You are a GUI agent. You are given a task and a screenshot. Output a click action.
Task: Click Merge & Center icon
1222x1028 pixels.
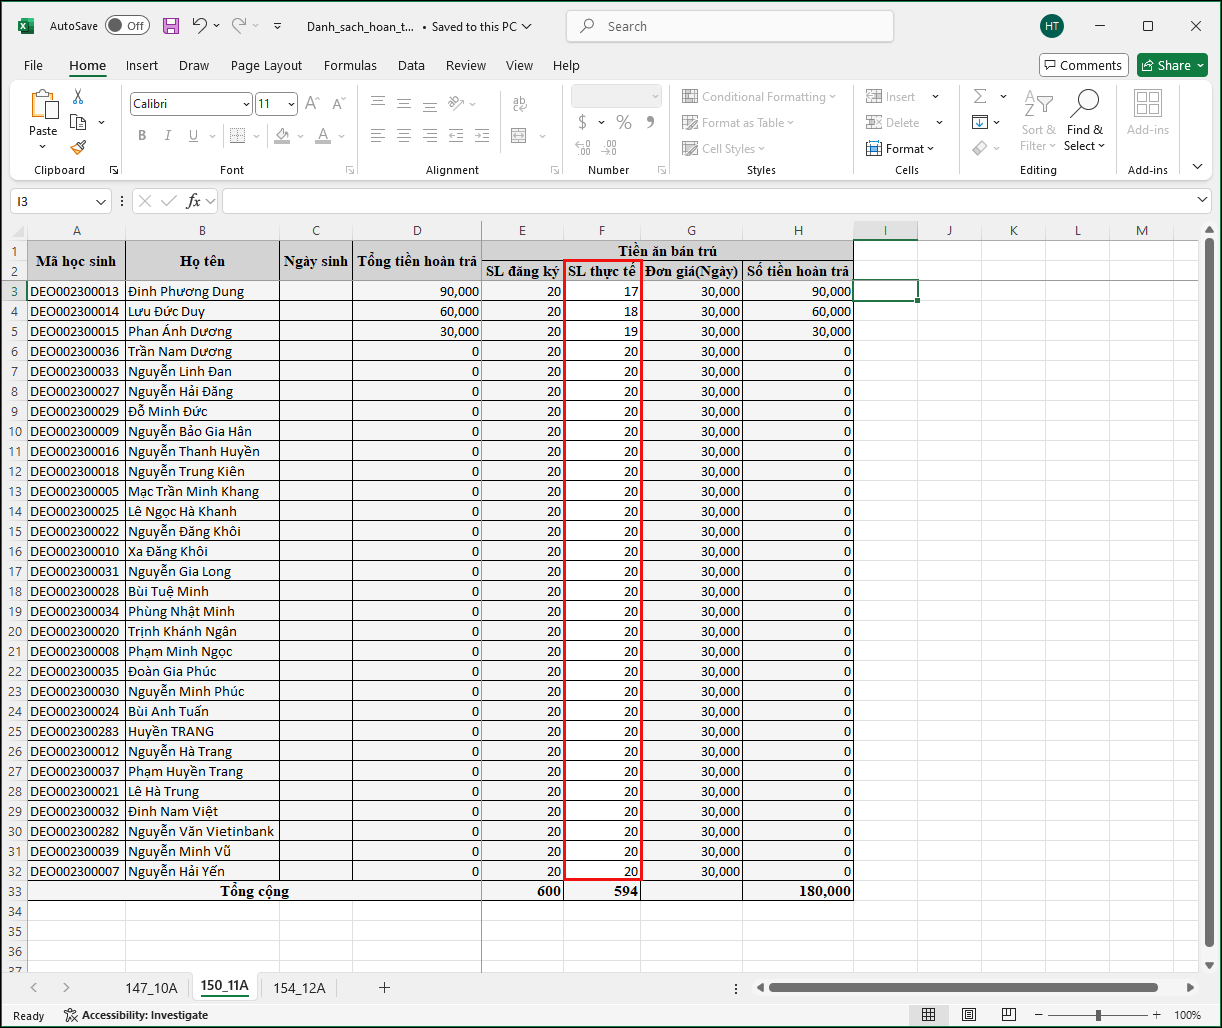tap(519, 135)
